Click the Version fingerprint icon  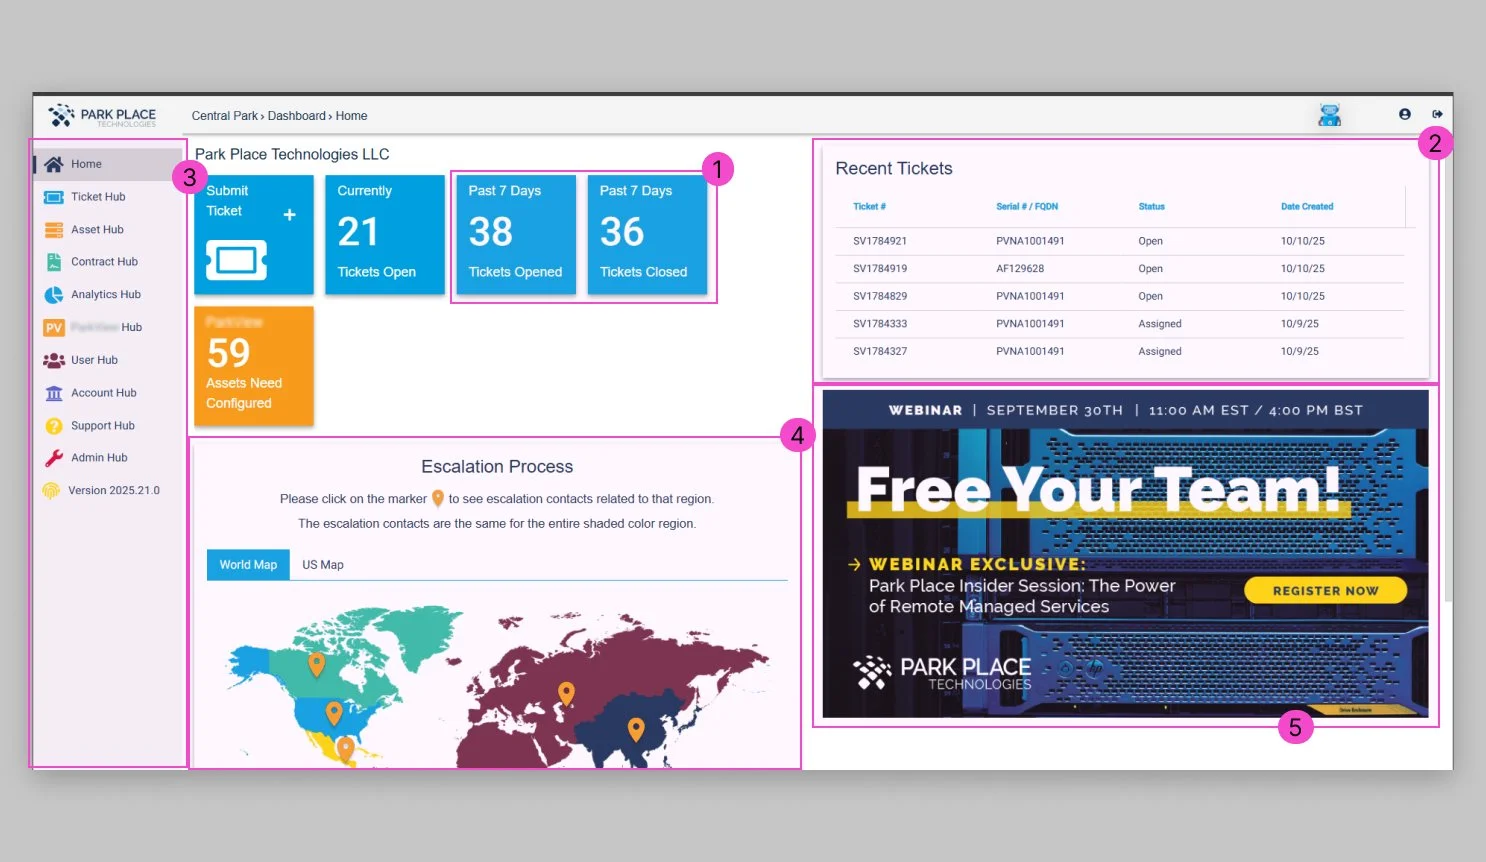(51, 491)
